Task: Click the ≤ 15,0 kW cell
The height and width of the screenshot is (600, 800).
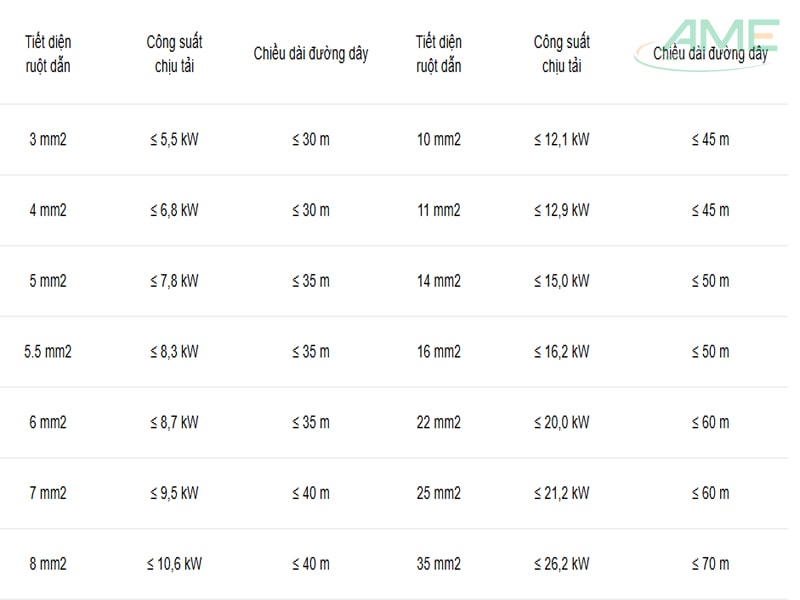Action: (562, 281)
